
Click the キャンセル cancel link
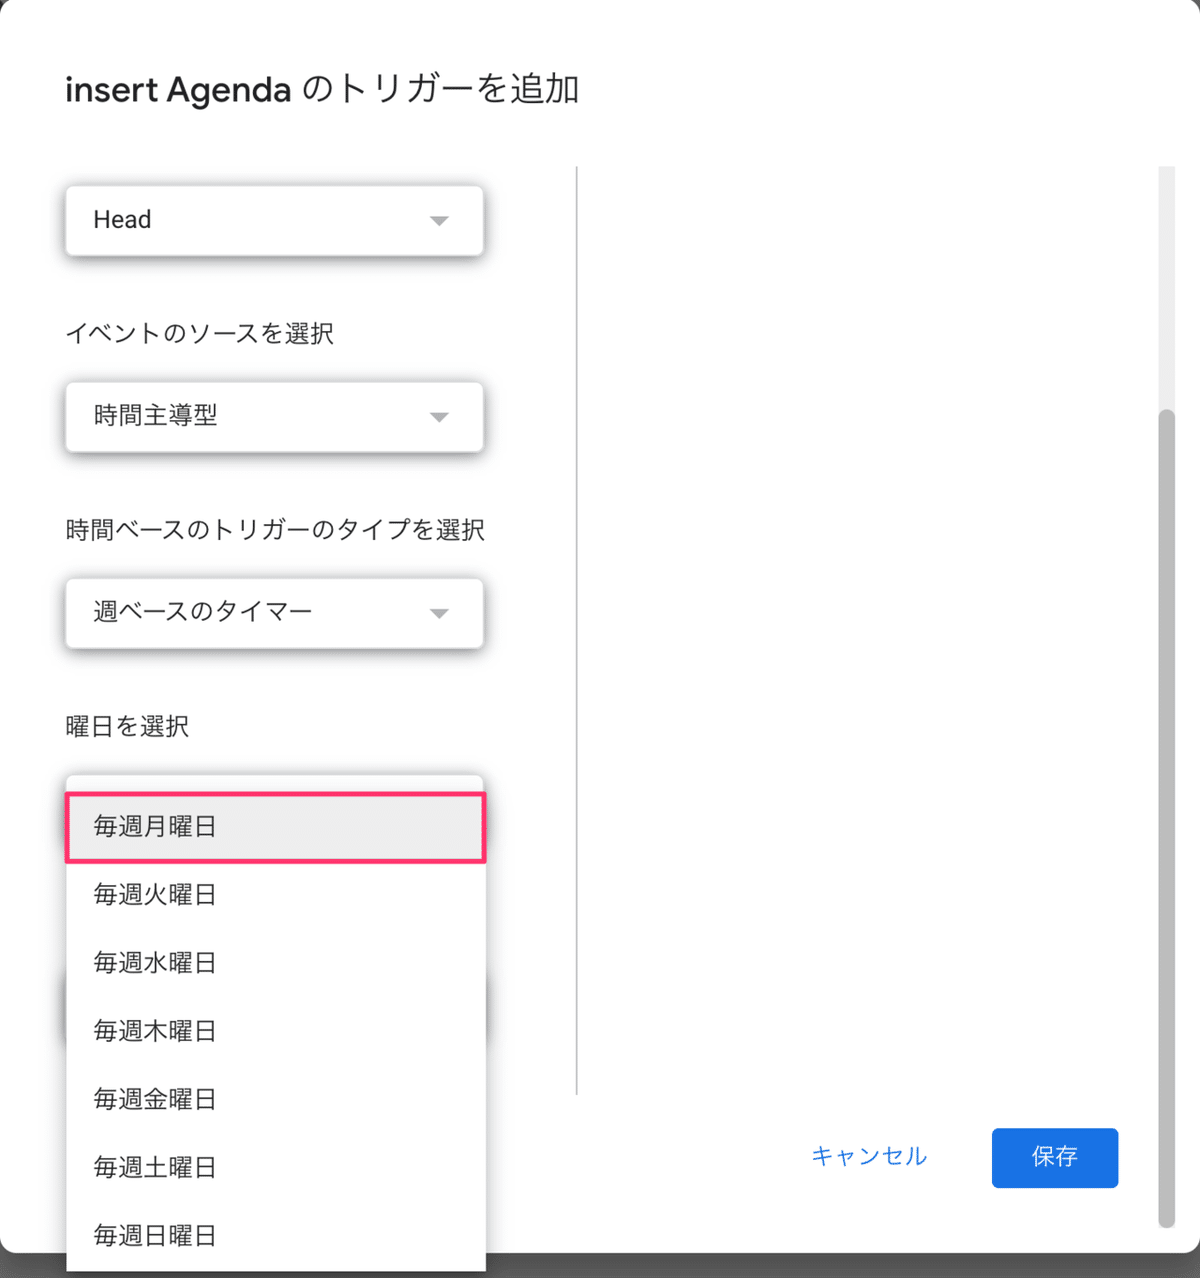click(x=869, y=1157)
